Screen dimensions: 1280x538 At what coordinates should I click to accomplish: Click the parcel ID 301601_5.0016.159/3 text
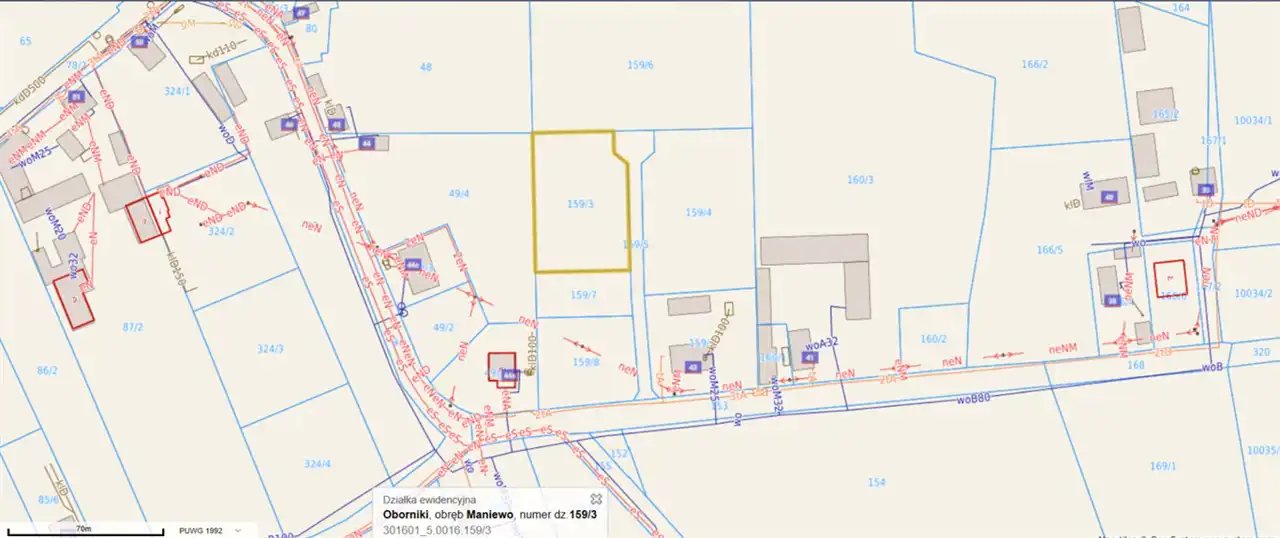click(x=437, y=529)
